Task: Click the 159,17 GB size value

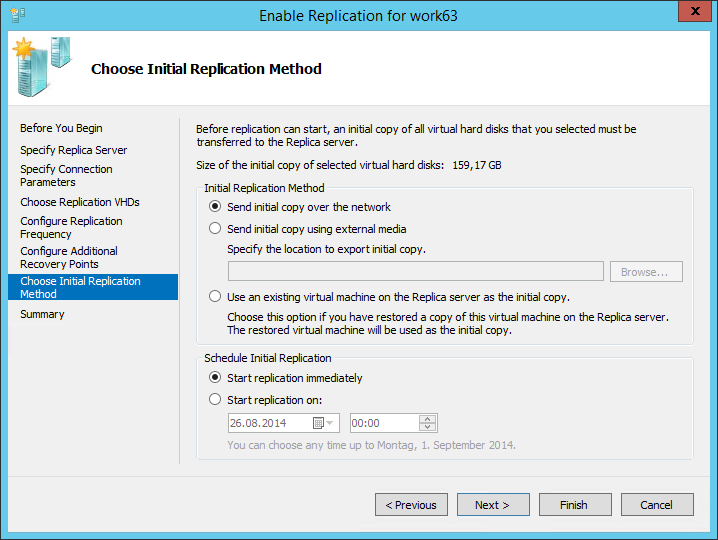Action: coord(477,165)
